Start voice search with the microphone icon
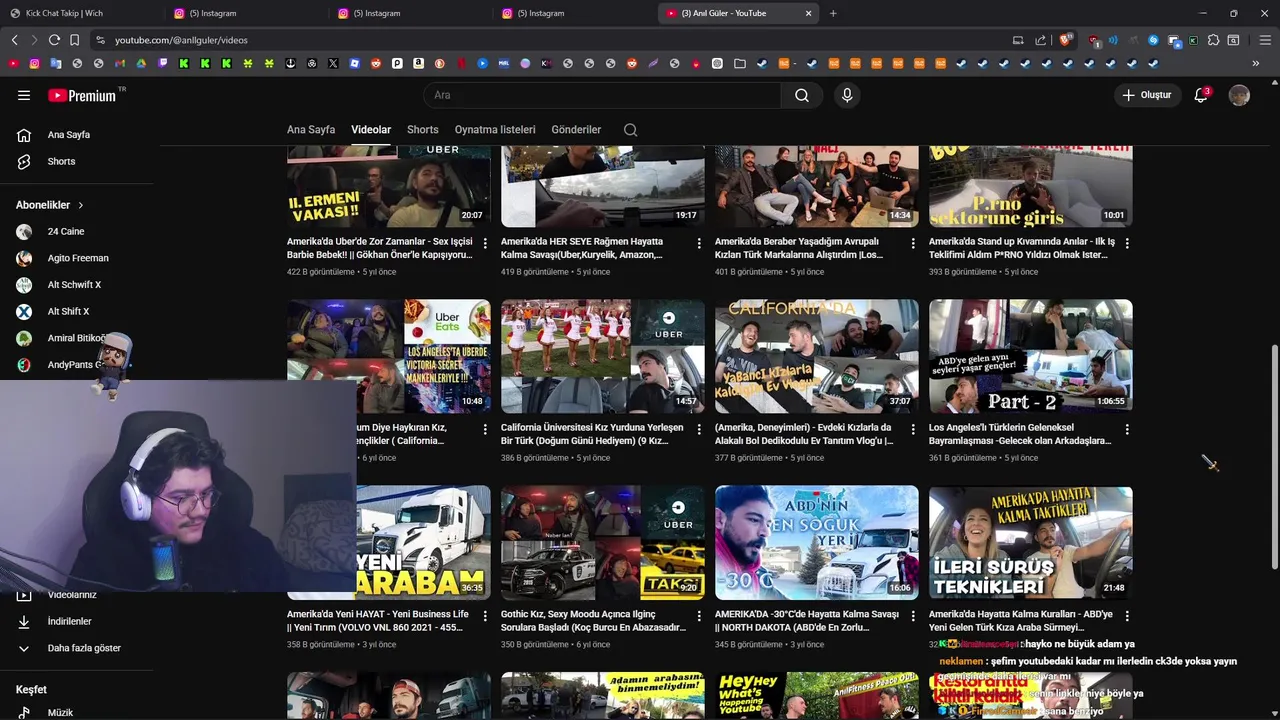 (847, 95)
